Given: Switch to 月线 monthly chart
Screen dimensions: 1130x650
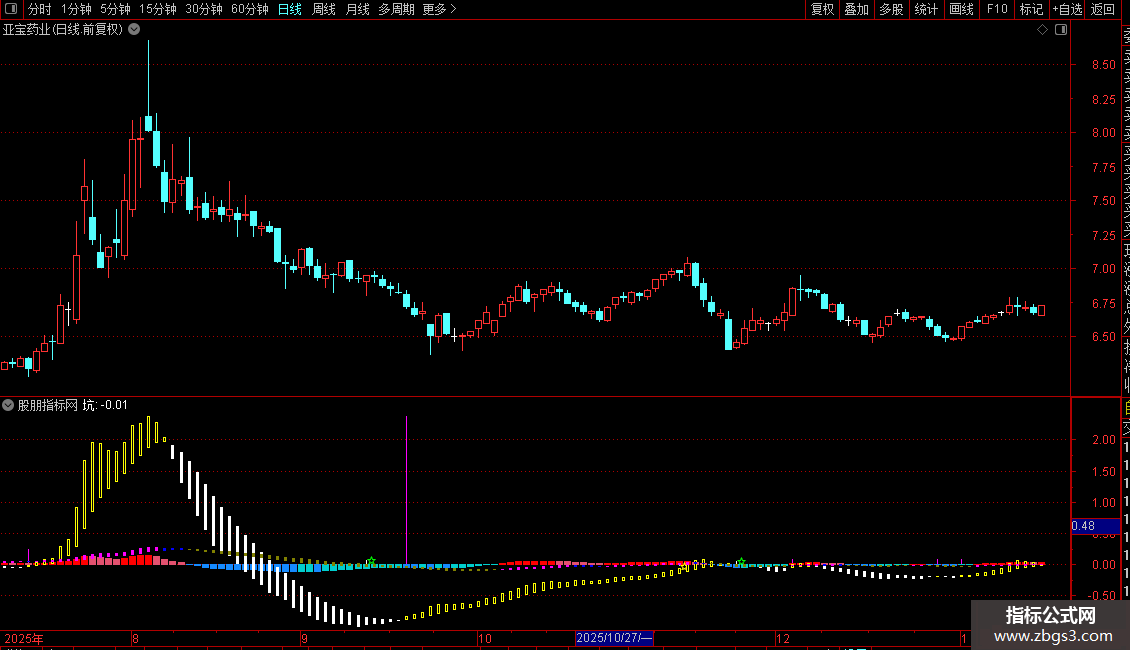Looking at the screenshot, I should [357, 9].
